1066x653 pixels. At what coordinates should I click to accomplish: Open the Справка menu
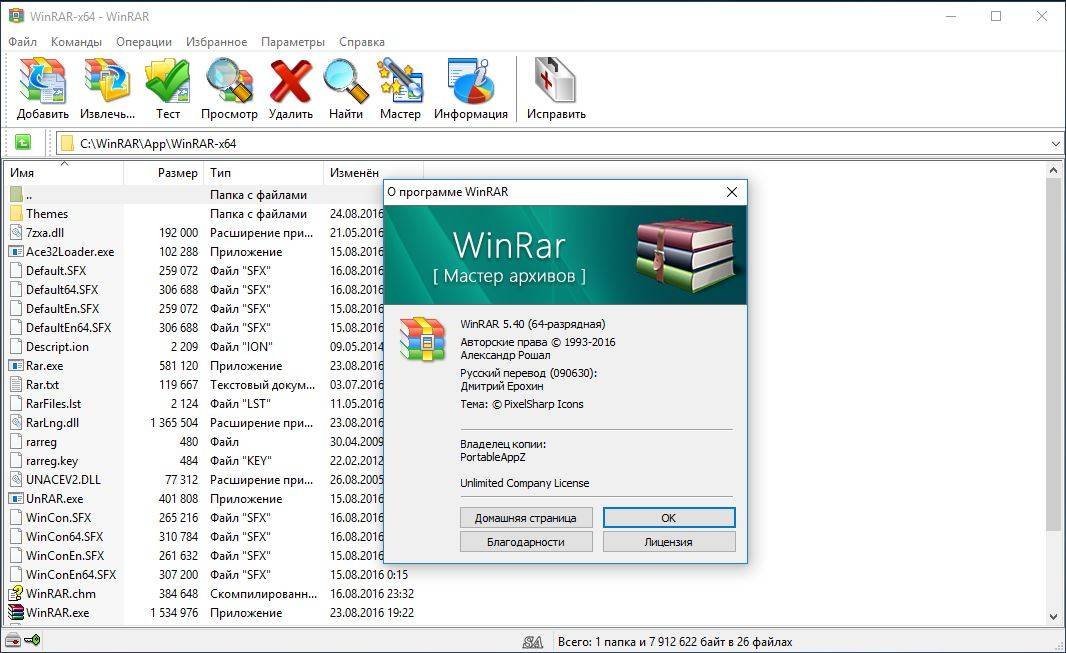[x=362, y=41]
